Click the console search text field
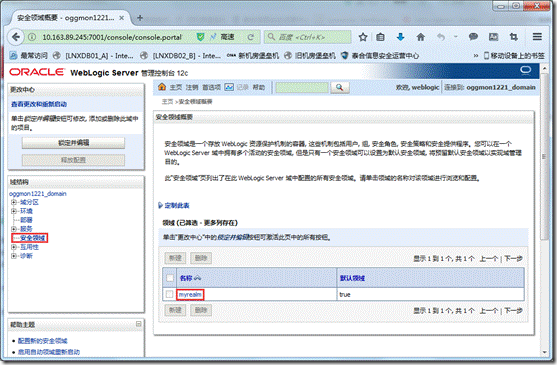 click(302, 87)
